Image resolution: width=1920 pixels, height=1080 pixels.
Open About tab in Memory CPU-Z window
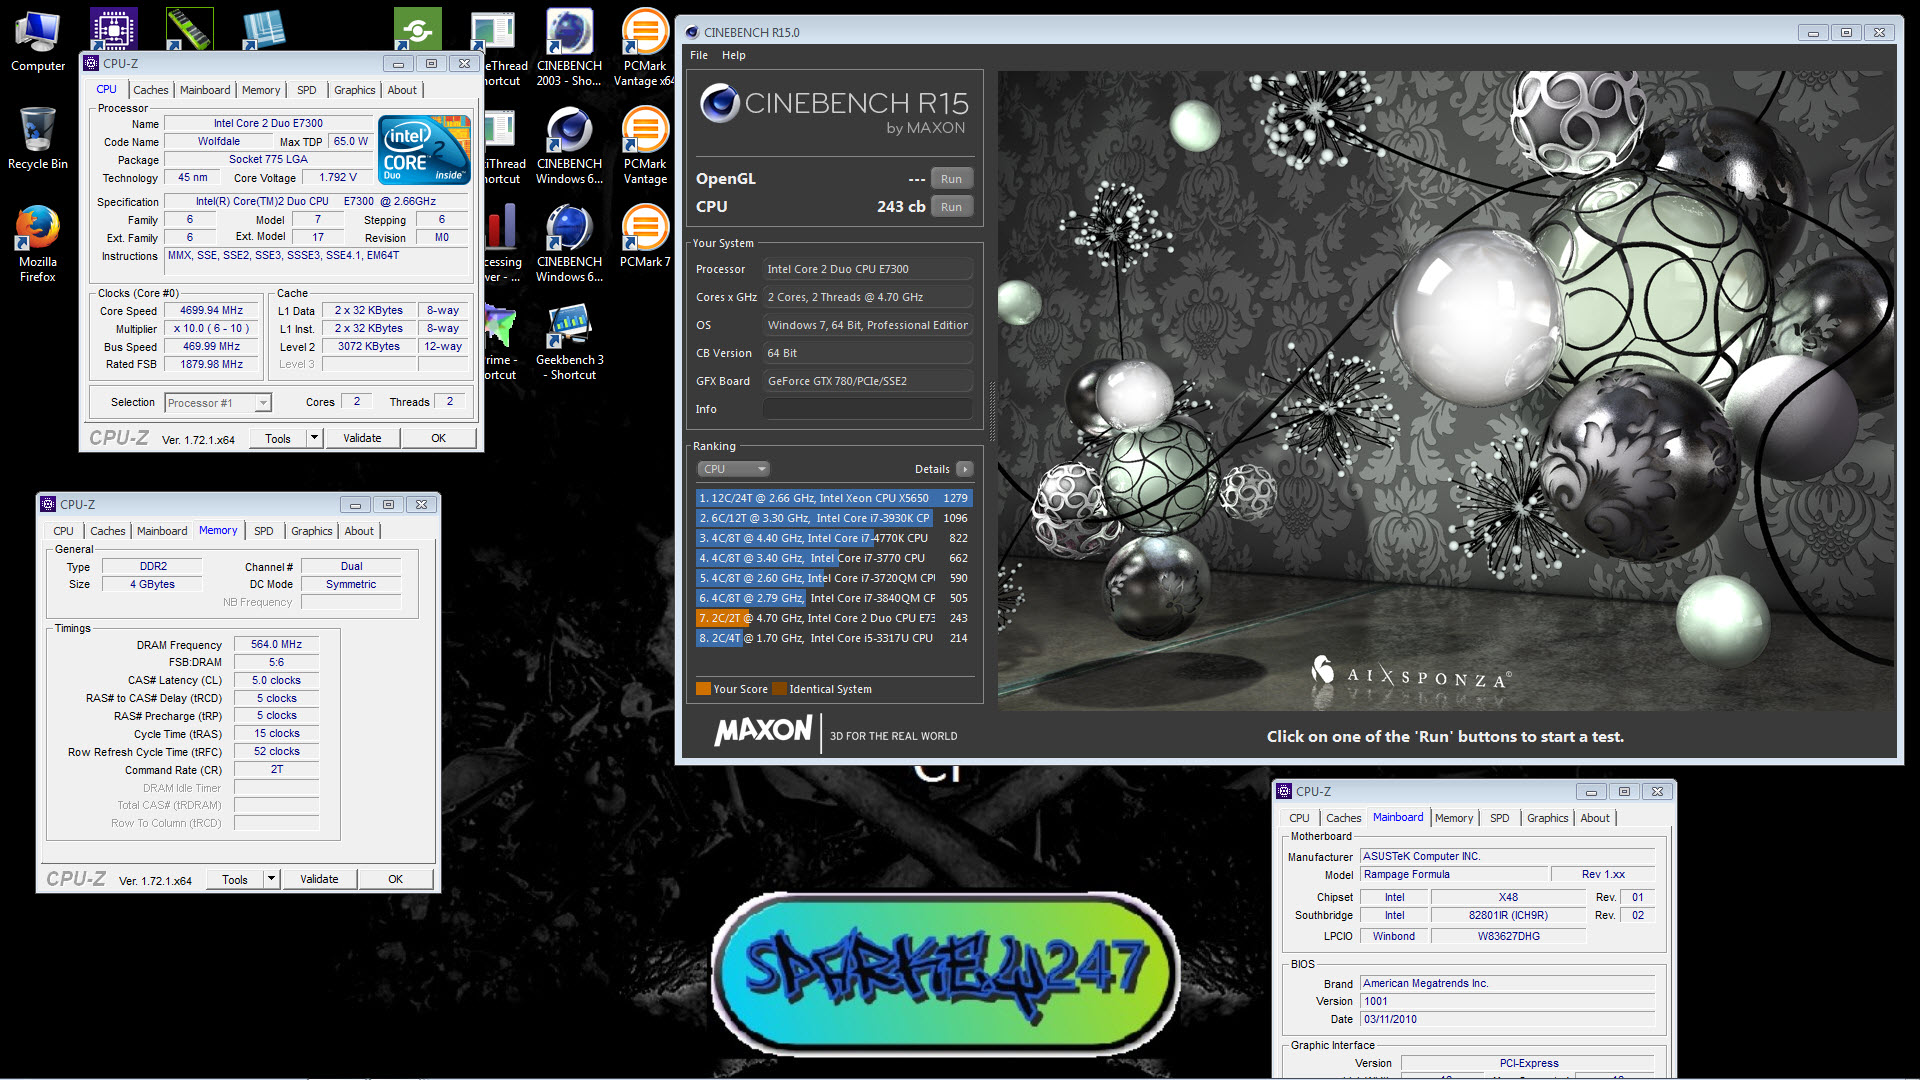359,531
